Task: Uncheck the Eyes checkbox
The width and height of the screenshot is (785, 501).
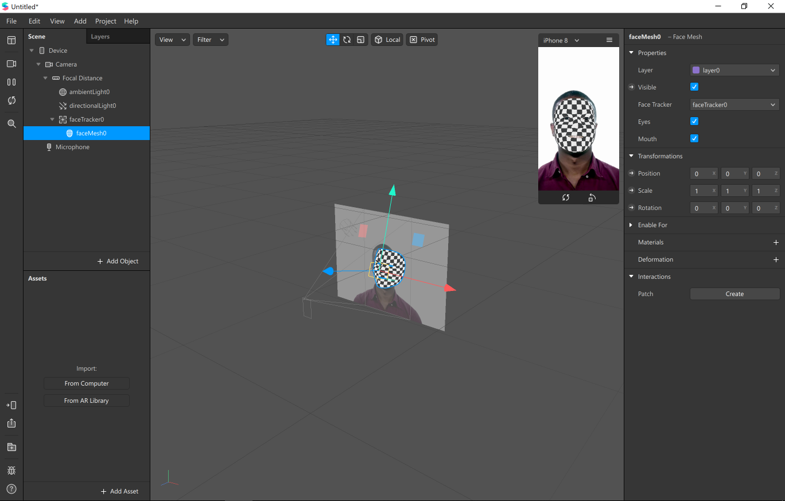Action: (x=694, y=121)
